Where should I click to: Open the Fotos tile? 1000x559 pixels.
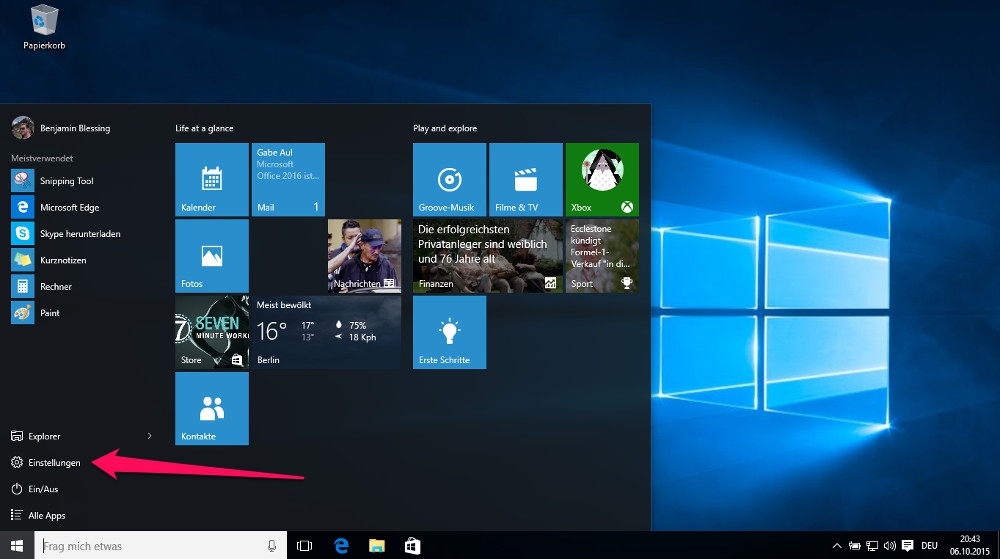click(212, 256)
